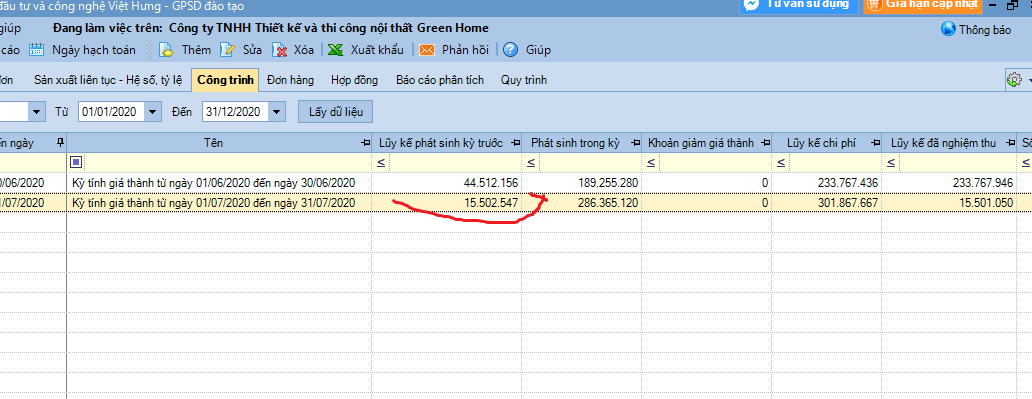1032x399 pixels.
Task: Click filter operator under Phát sinh trong kỳ
Action: click(530, 162)
